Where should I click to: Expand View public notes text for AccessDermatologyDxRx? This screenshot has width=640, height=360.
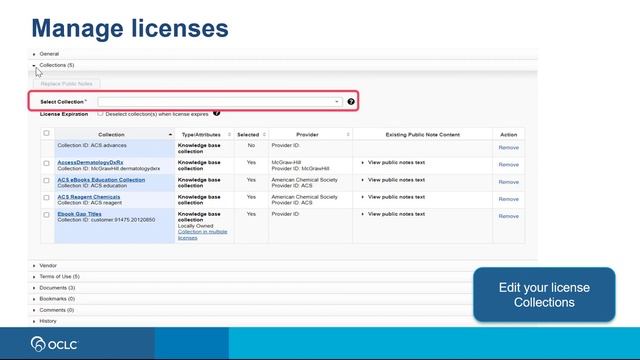(393, 162)
